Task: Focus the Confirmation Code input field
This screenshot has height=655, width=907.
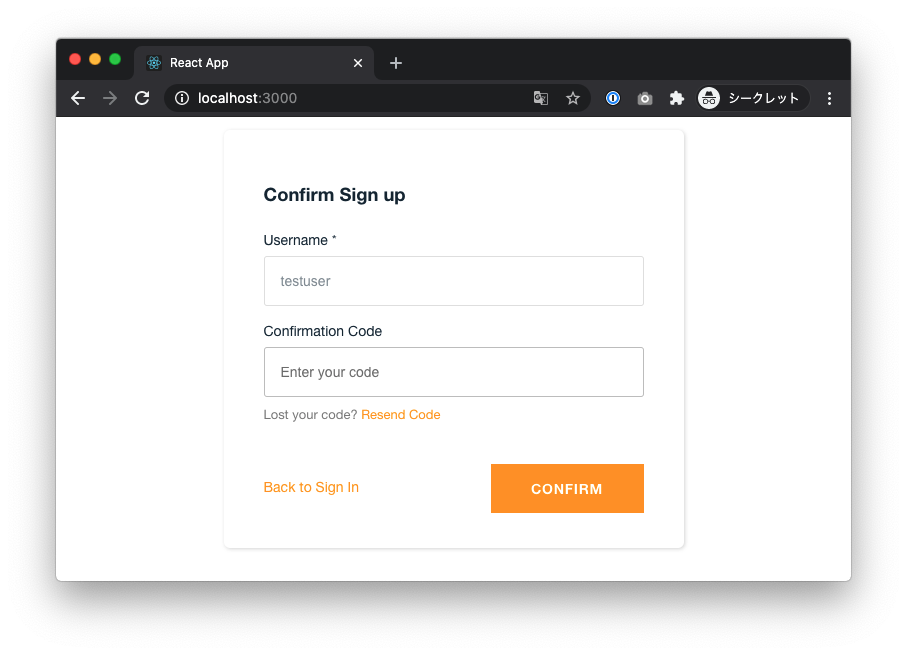Action: point(454,372)
